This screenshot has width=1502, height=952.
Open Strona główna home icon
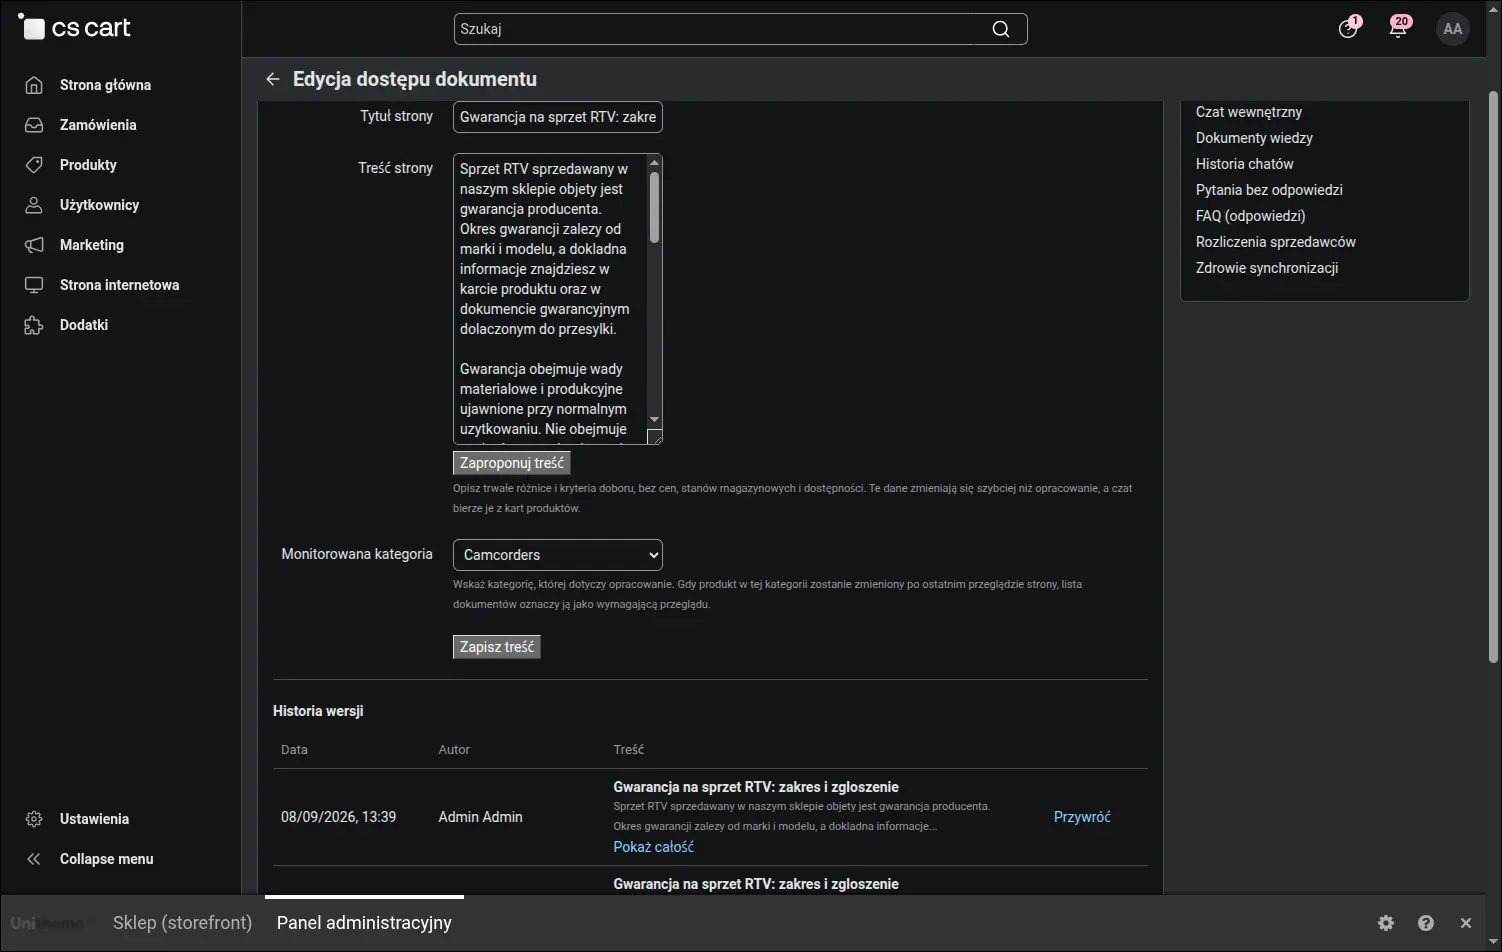point(34,85)
